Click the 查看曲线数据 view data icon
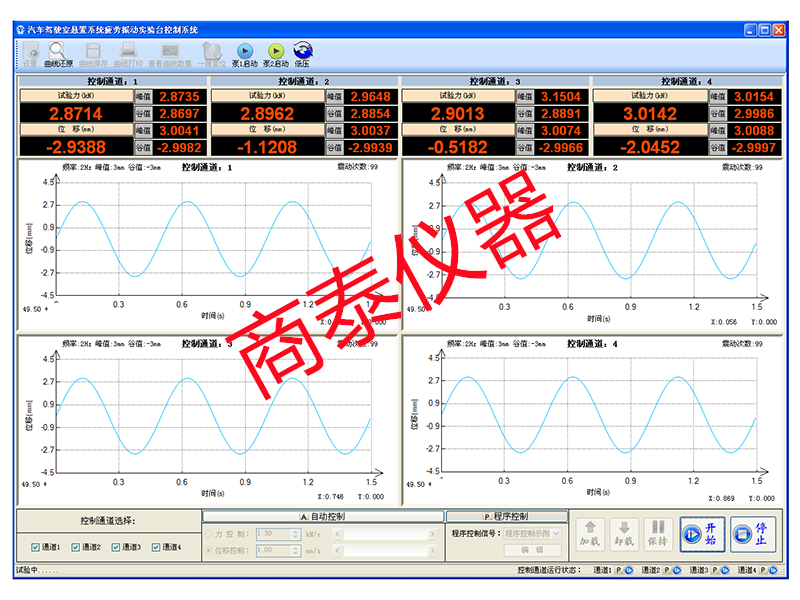 [x=170, y=52]
